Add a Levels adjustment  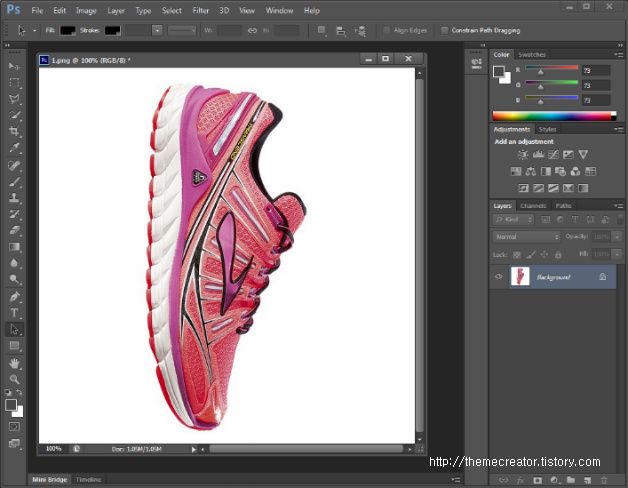(x=538, y=155)
